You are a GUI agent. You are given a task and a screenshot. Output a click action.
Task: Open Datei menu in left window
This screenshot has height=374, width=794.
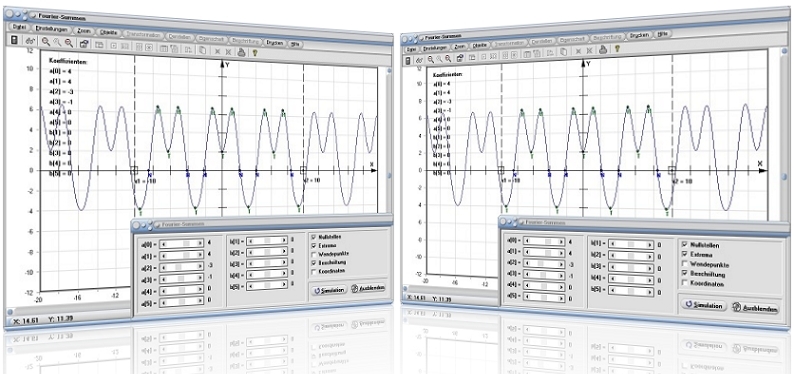20,27
